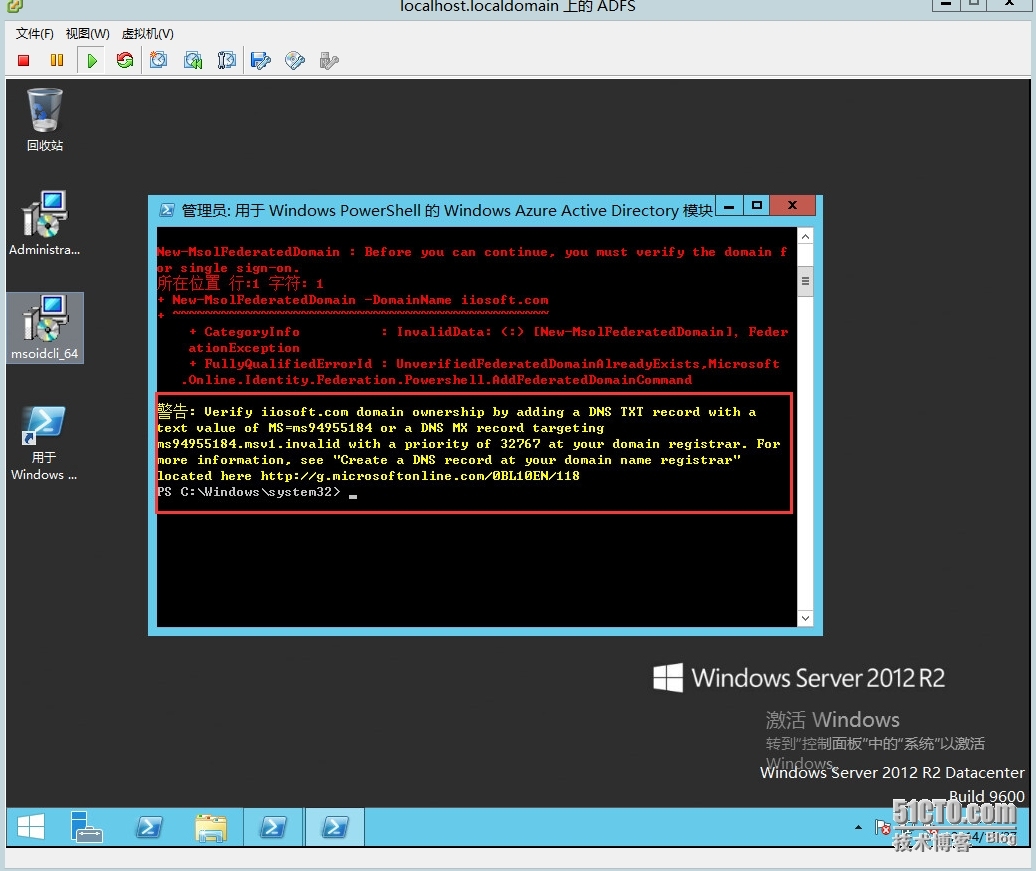Viewport: 1036px width, 871px height.
Task: Show hidden tray icons arrow
Action: point(858,827)
